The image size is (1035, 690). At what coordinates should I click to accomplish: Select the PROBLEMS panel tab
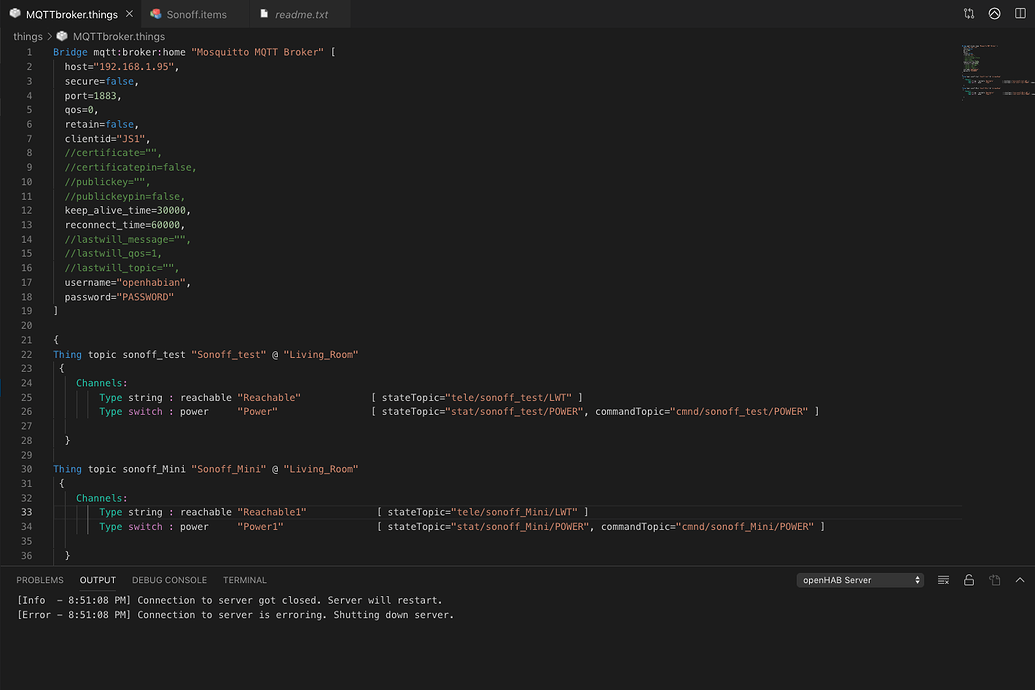[39, 579]
